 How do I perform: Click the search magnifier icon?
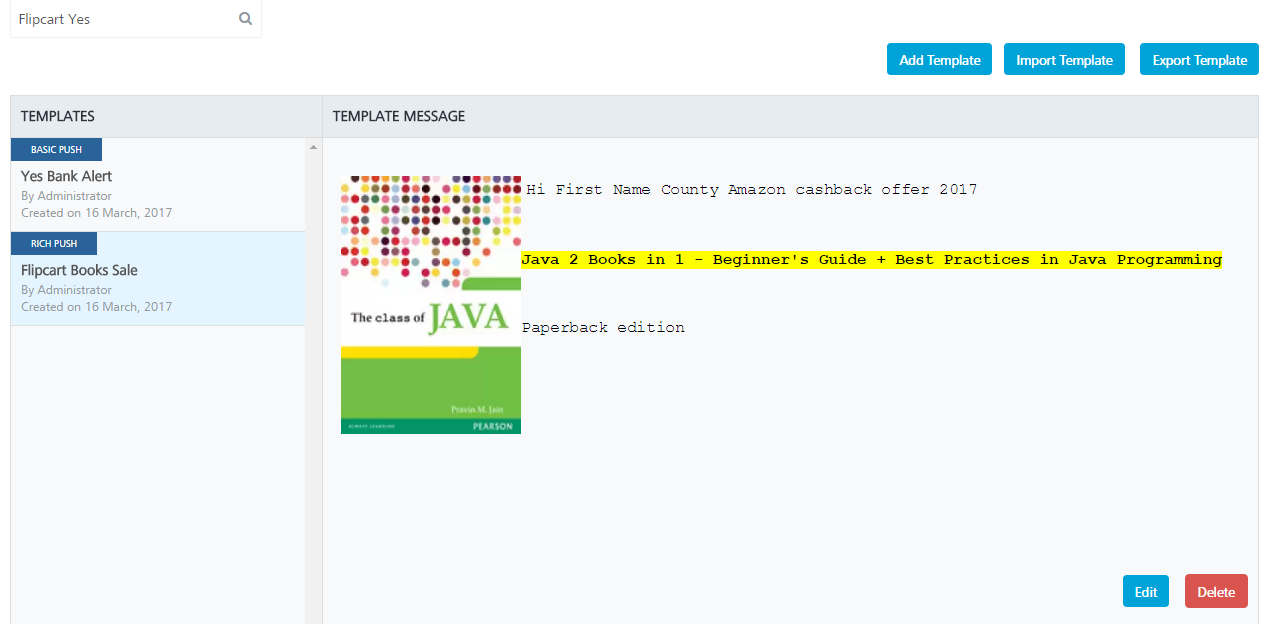(245, 19)
